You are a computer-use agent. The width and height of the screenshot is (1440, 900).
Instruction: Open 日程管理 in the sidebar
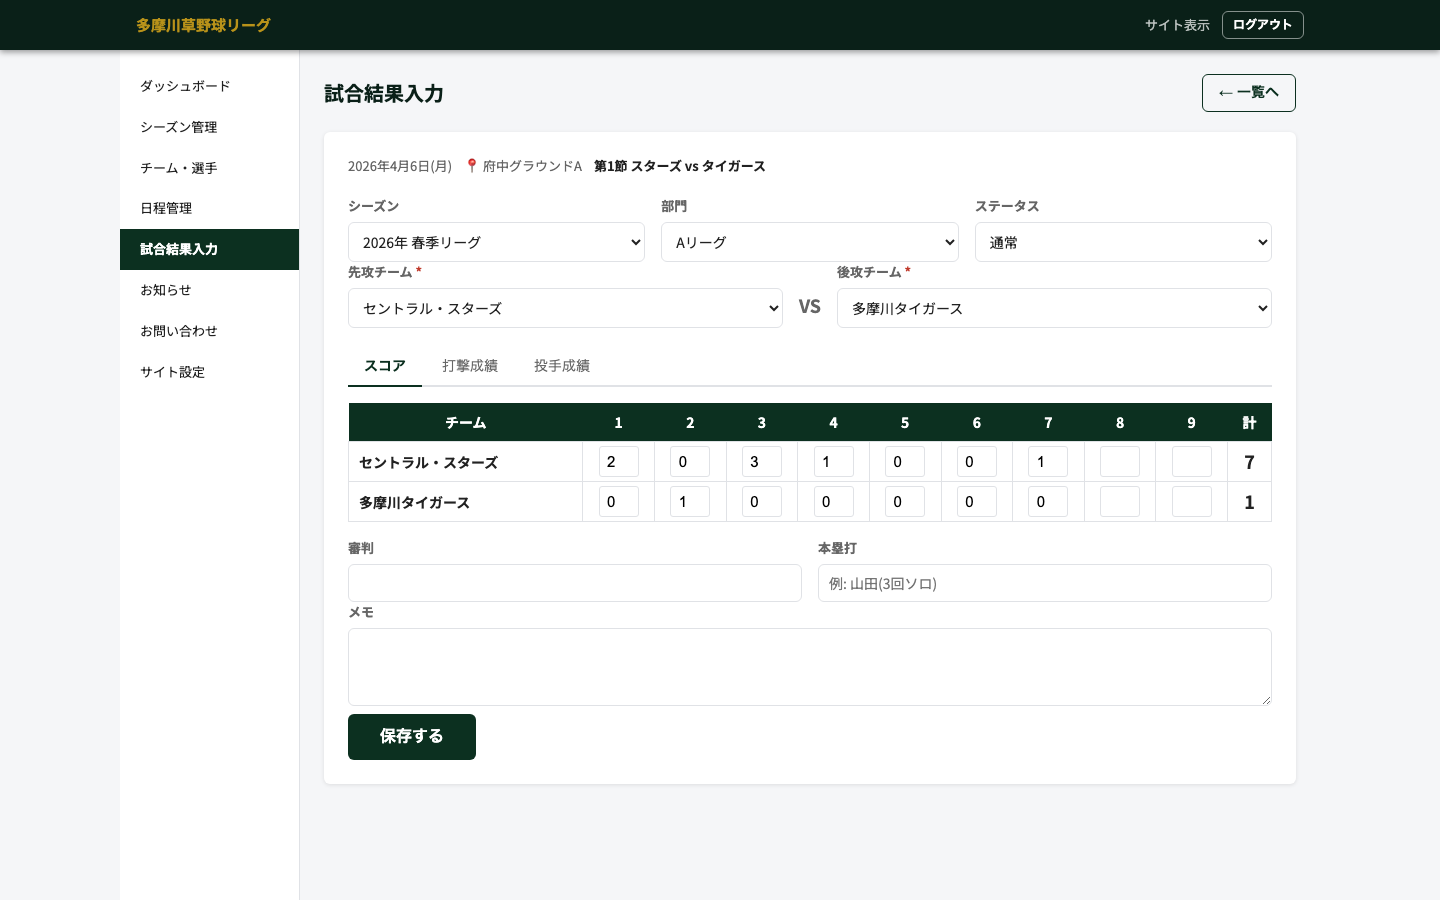209,208
